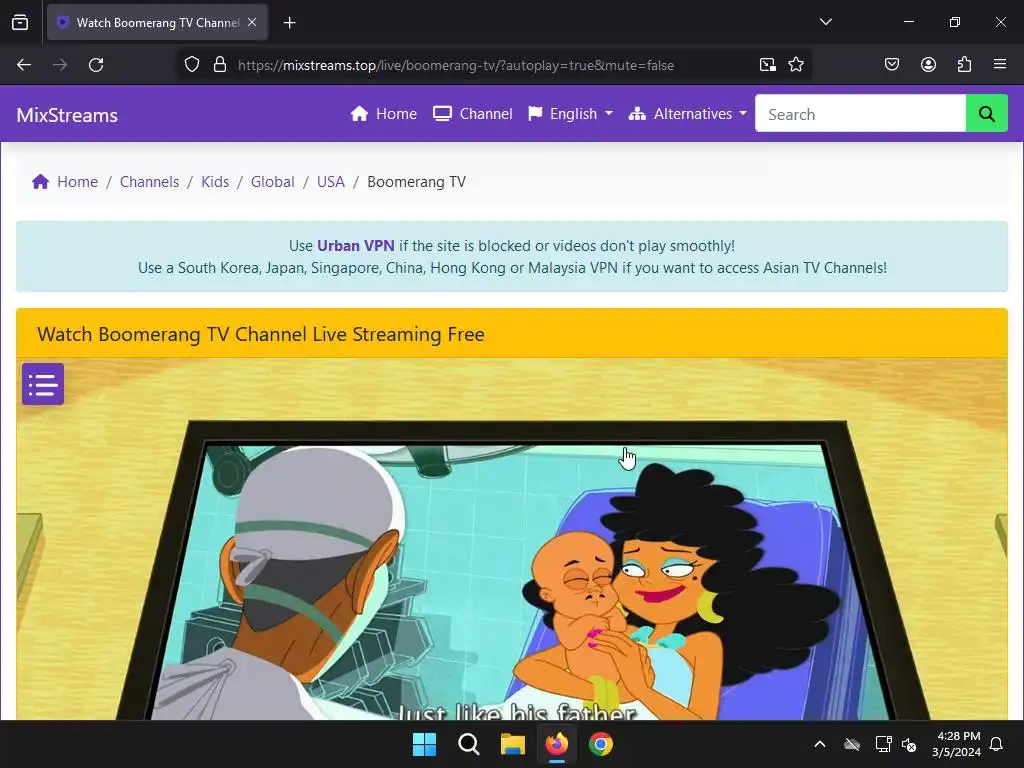Launch Chrome from the taskbar
The image size is (1024, 768).
601,744
